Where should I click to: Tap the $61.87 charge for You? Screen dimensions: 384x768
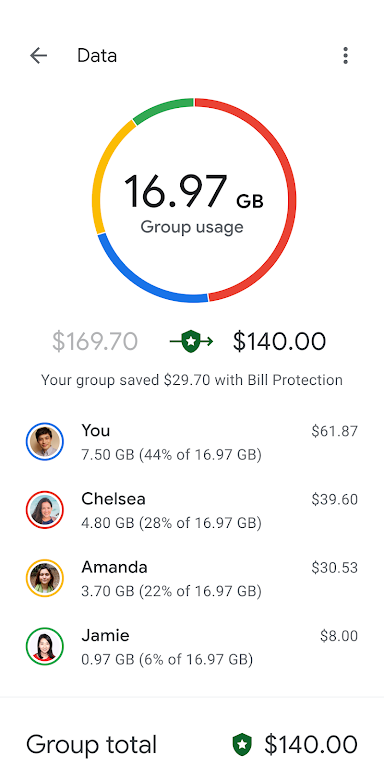click(335, 431)
